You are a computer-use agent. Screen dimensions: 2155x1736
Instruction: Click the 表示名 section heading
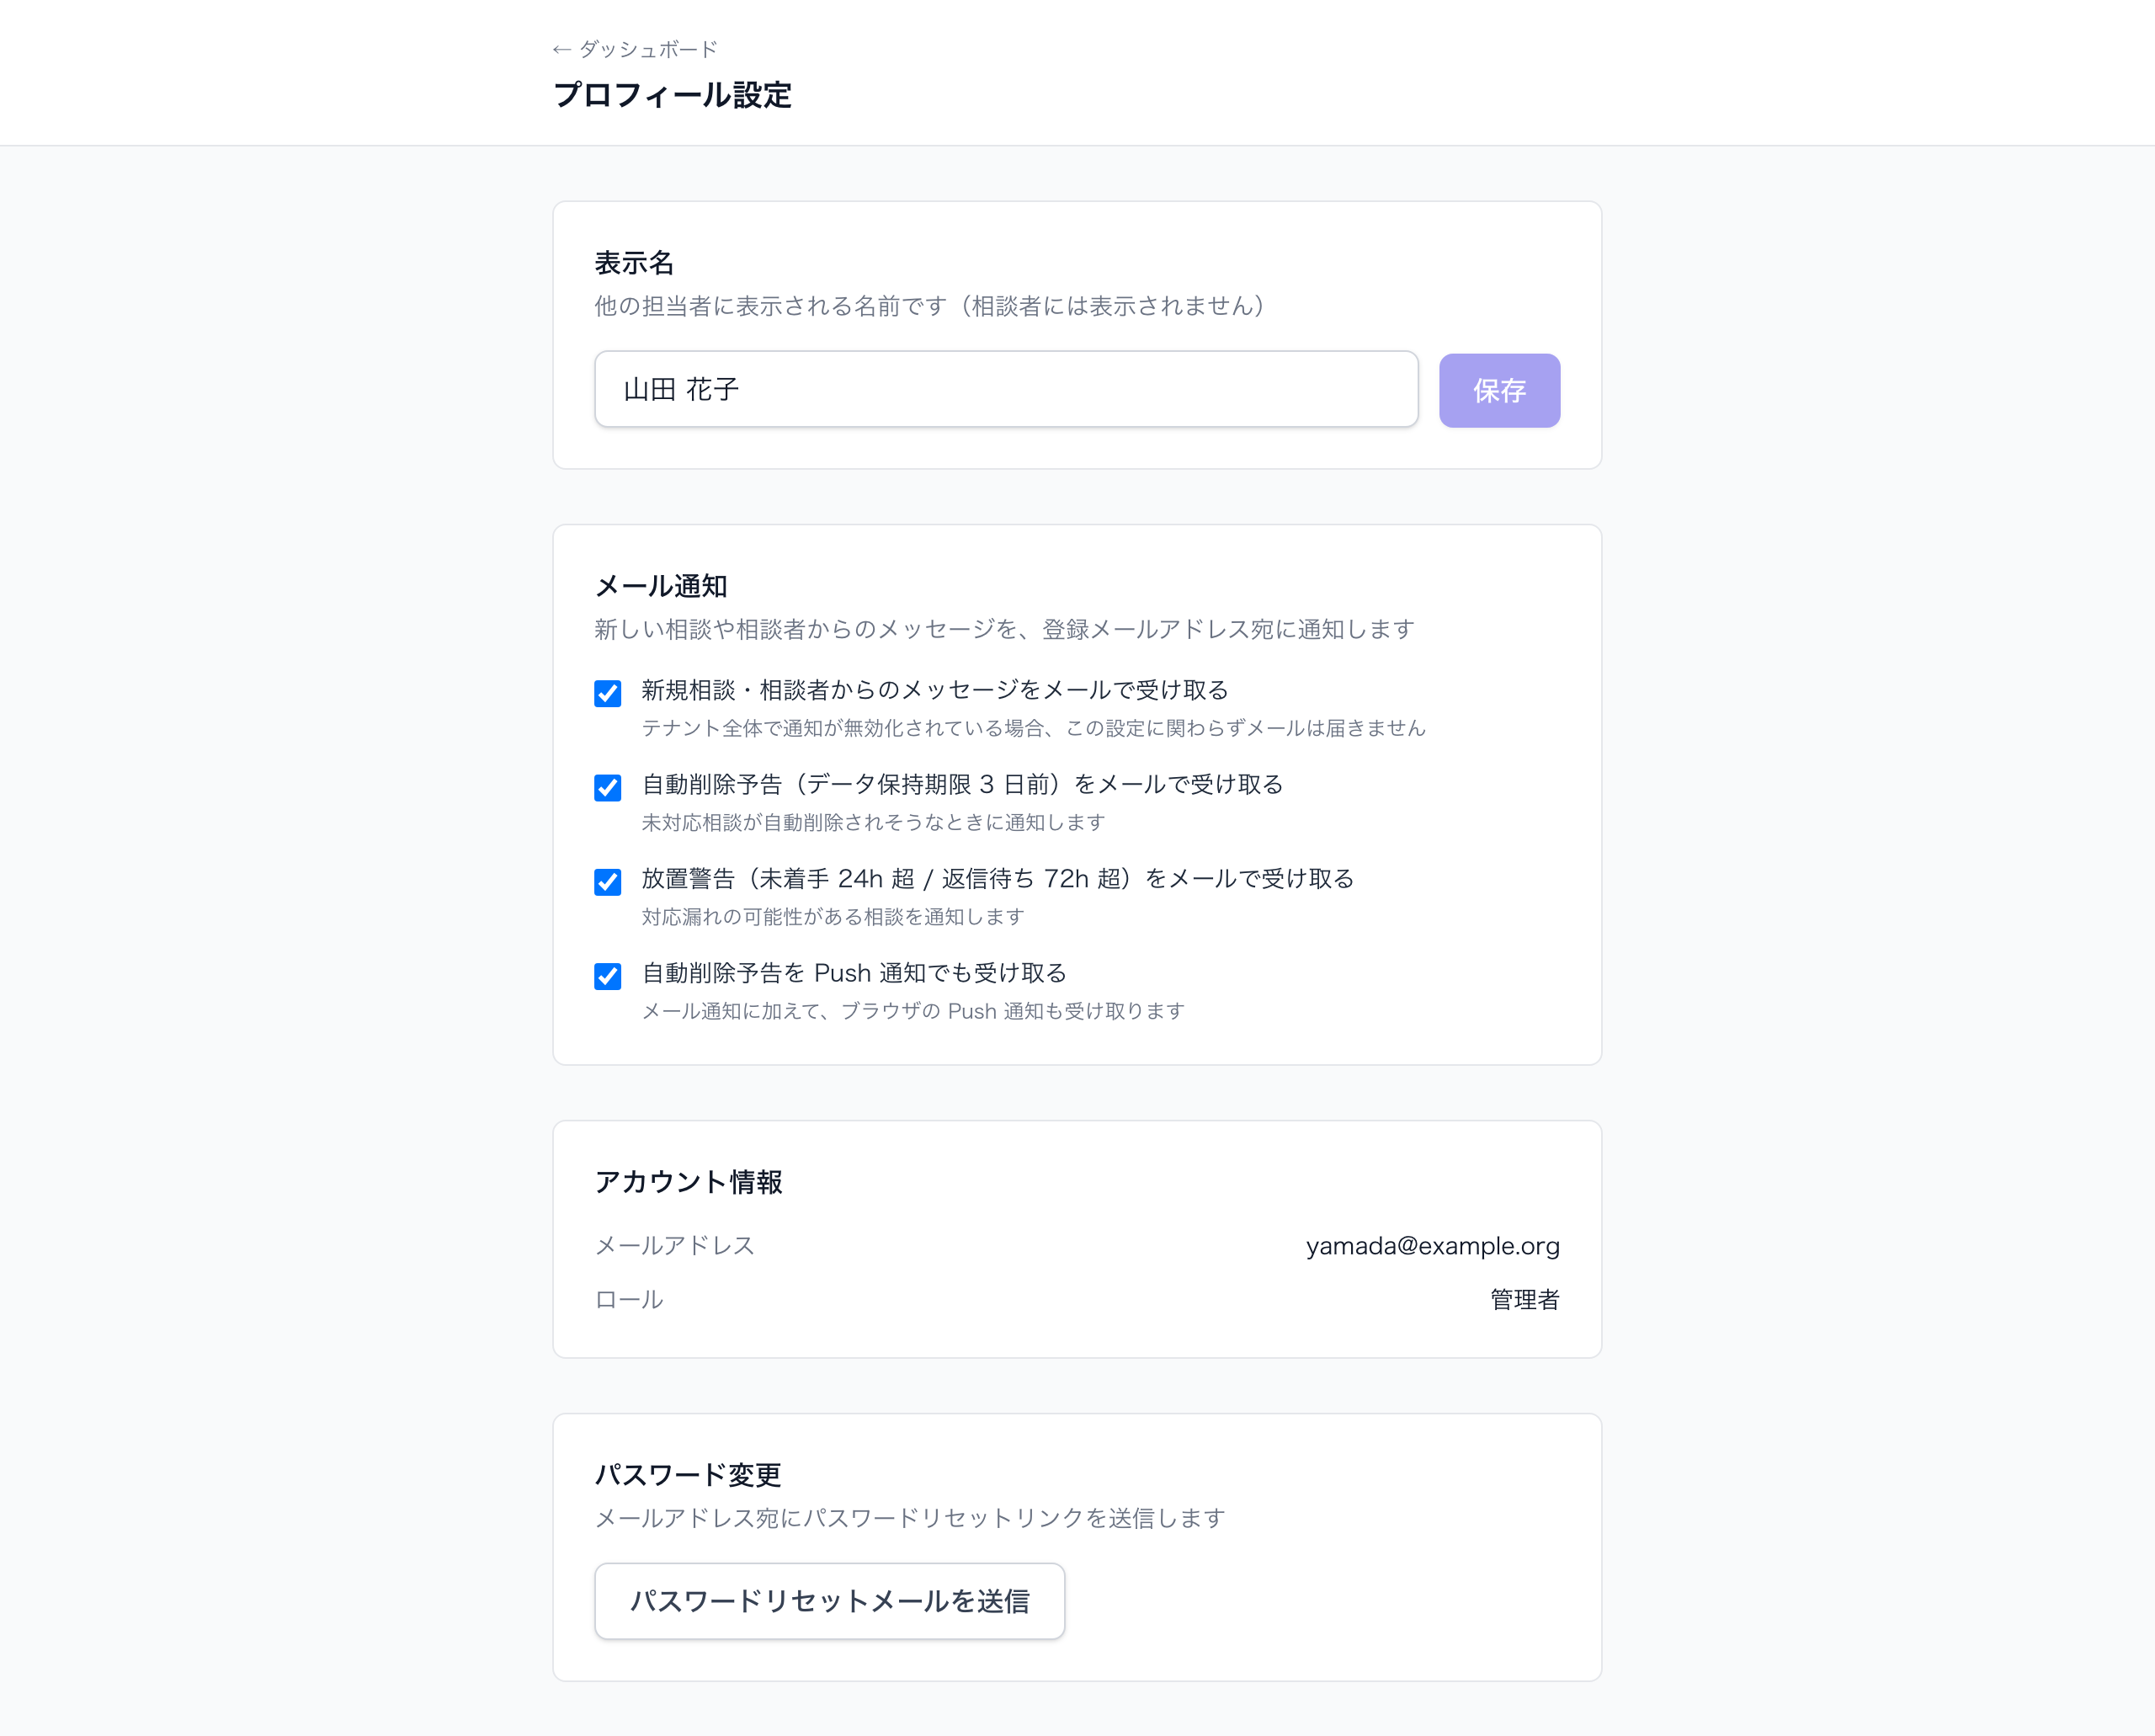point(634,263)
